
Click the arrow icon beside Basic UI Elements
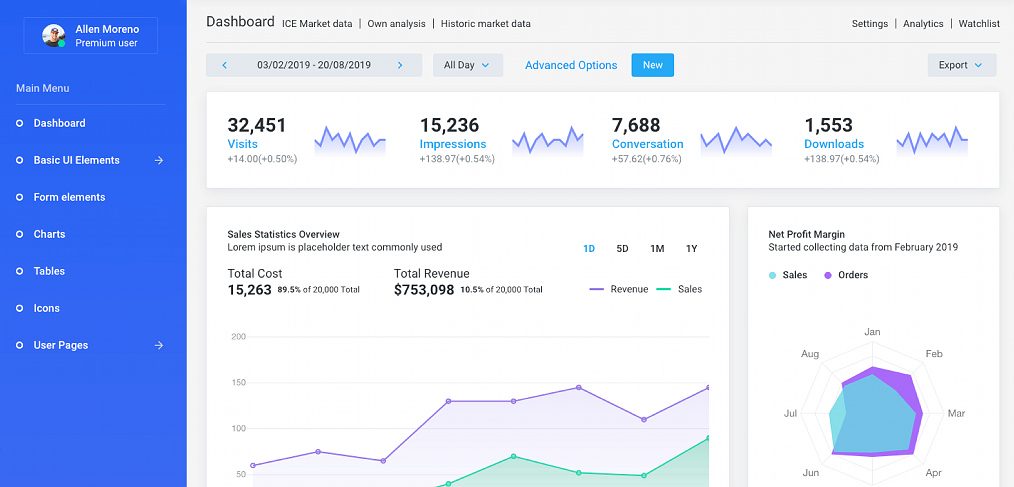[x=158, y=160]
